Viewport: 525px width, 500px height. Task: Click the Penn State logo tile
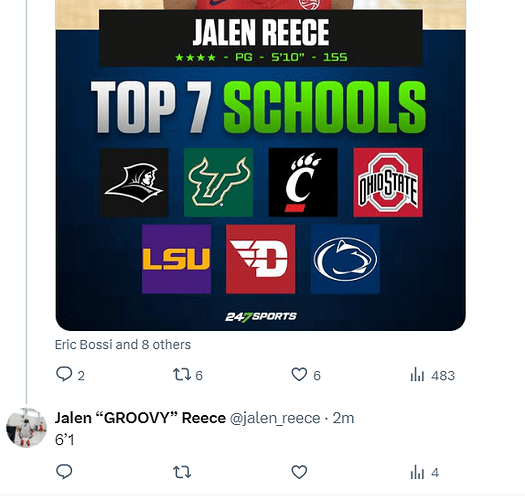coord(345,259)
